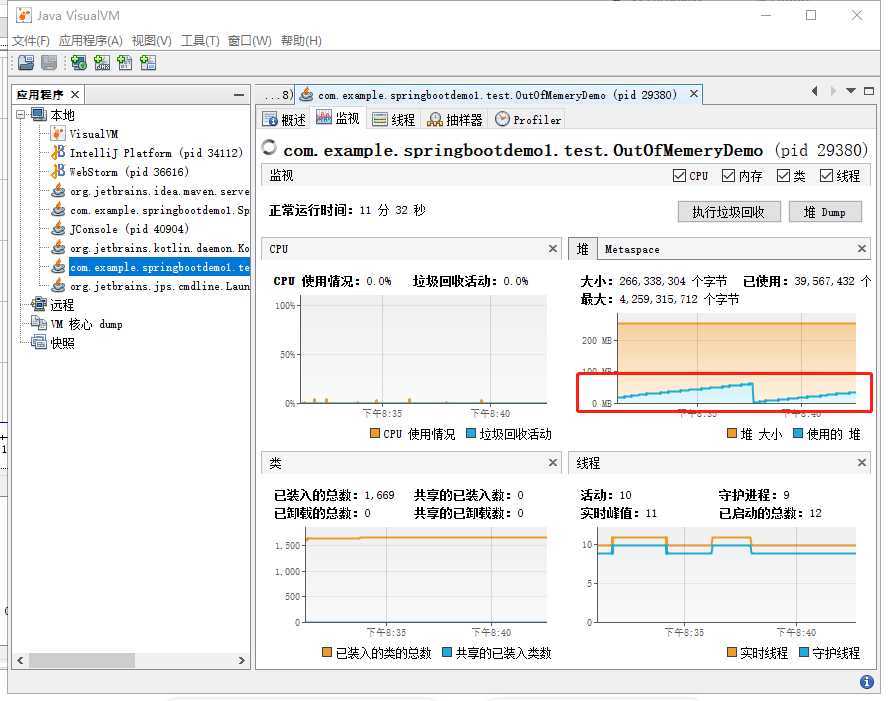Open the 应用程序(A) menu
Viewport: 888px width, 701px height.
coord(91,41)
